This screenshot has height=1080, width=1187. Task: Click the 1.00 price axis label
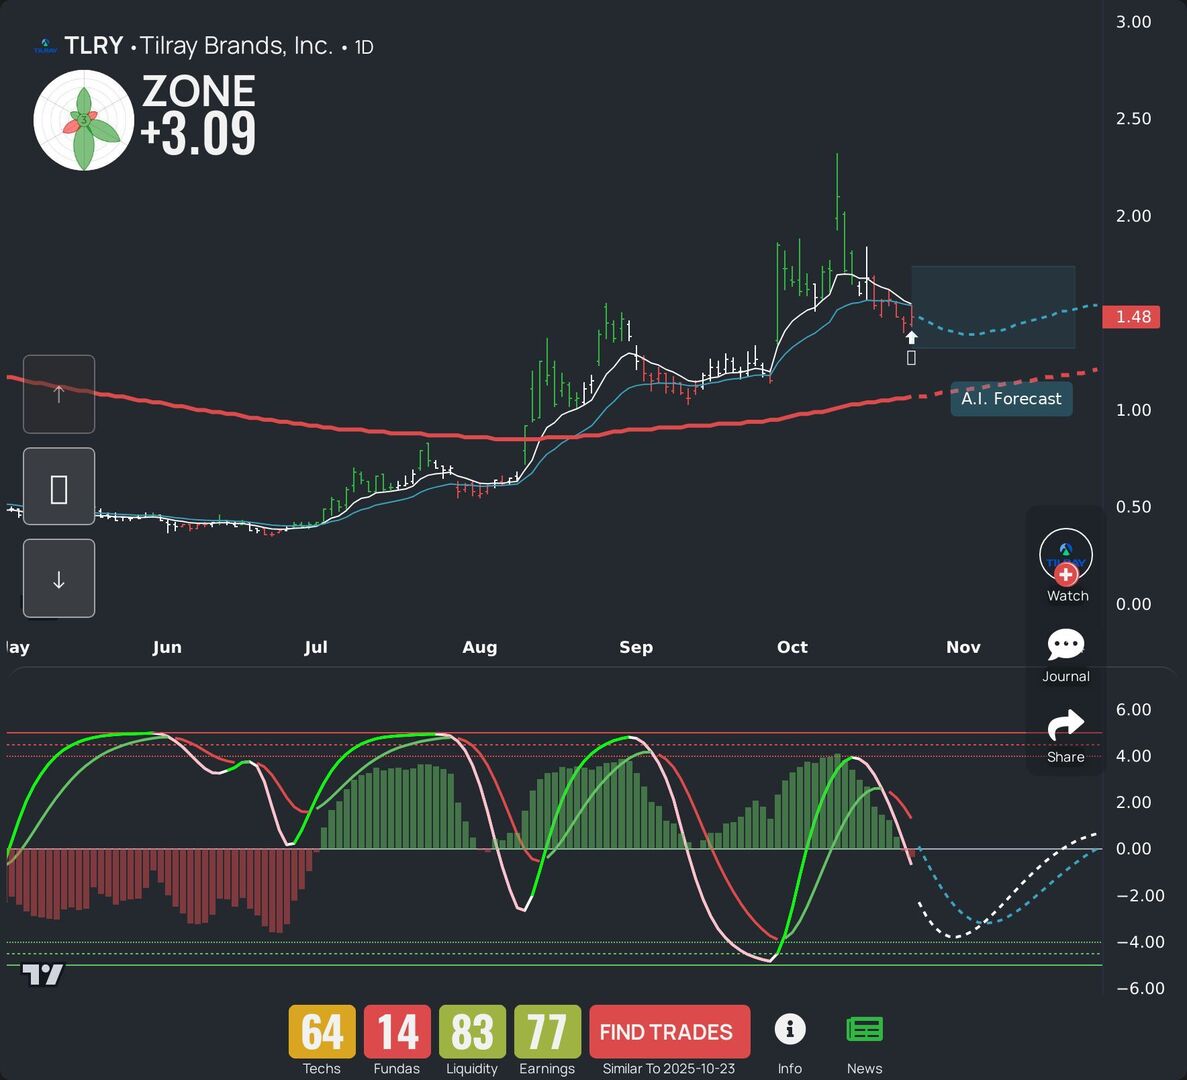coord(1133,410)
